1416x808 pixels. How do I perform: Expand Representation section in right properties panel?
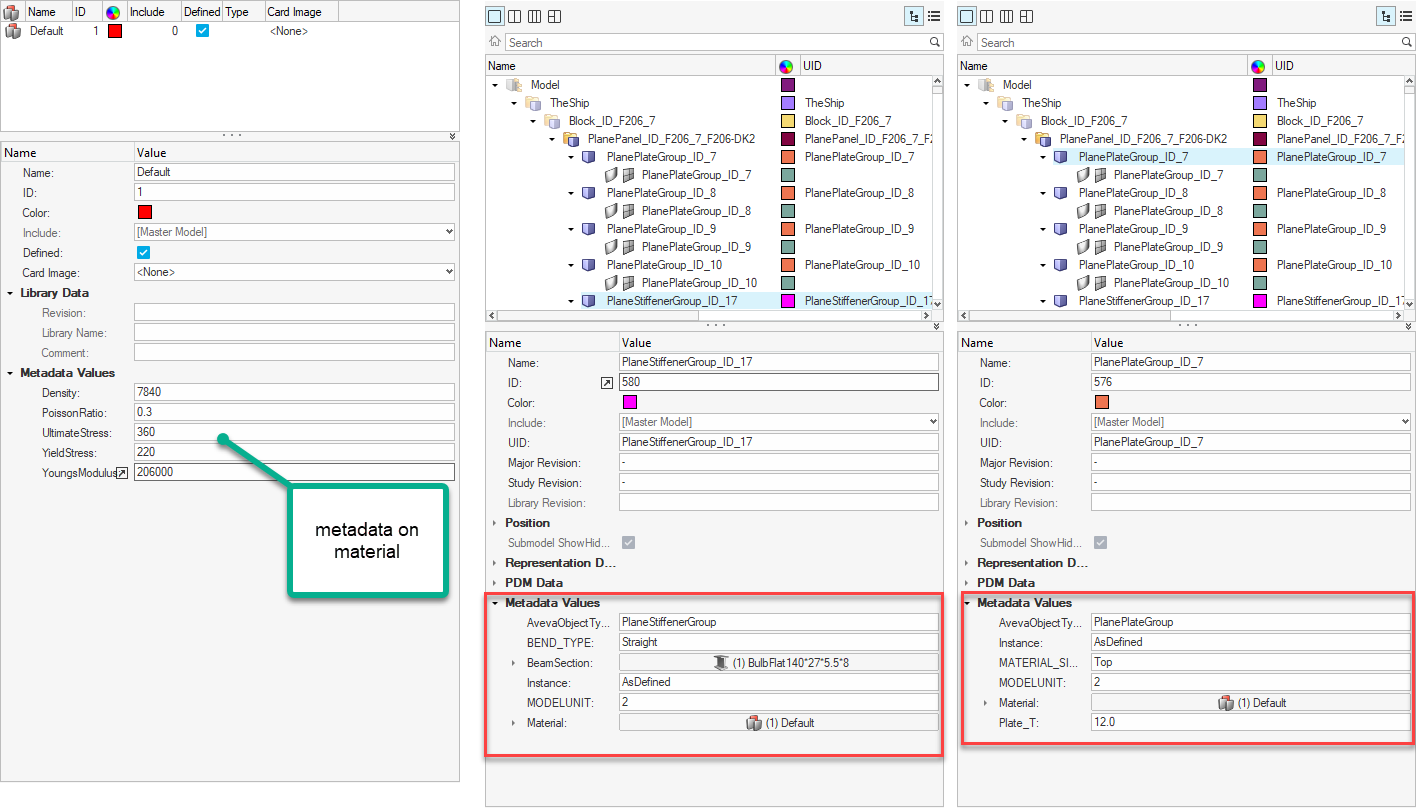(x=966, y=563)
